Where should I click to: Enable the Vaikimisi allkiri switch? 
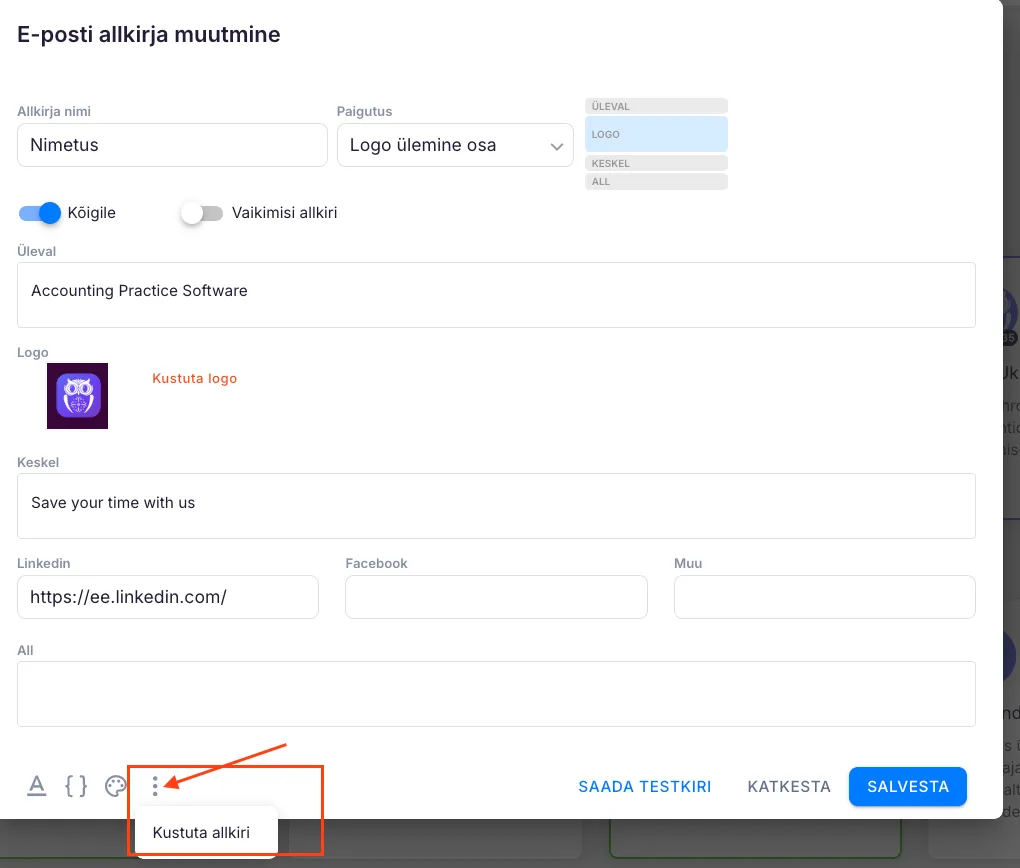coord(202,213)
